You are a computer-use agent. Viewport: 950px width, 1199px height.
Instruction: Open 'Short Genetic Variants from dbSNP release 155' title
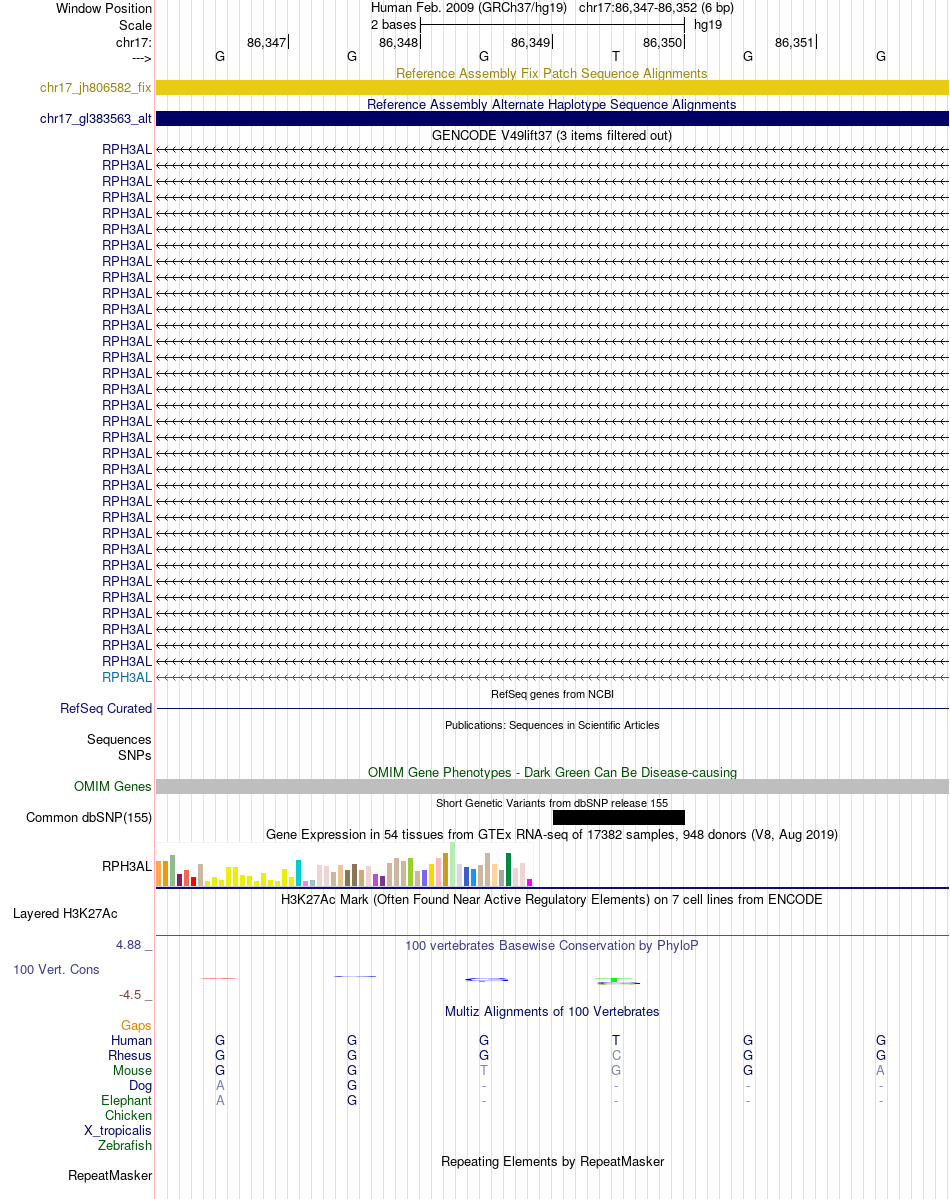pyautogui.click(x=551, y=803)
